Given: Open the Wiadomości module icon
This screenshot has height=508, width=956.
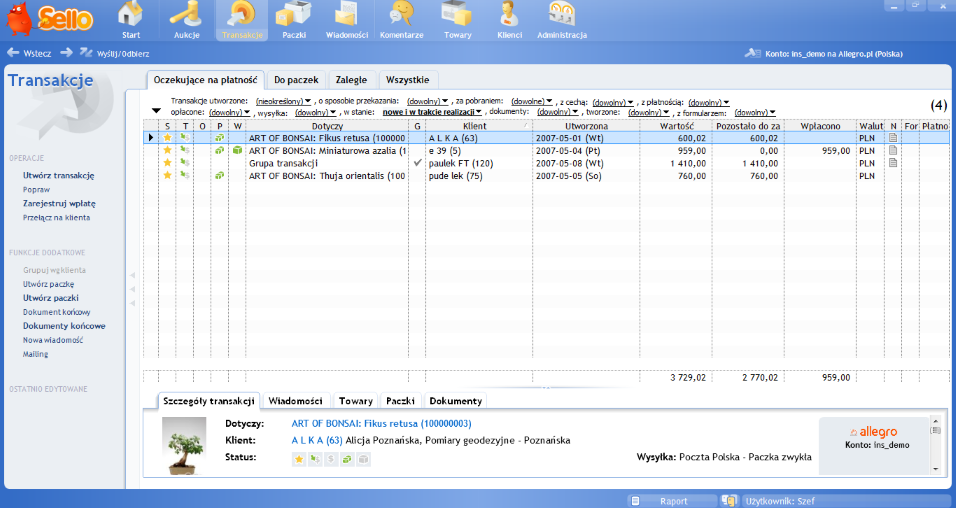Looking at the screenshot, I should pos(347,20).
